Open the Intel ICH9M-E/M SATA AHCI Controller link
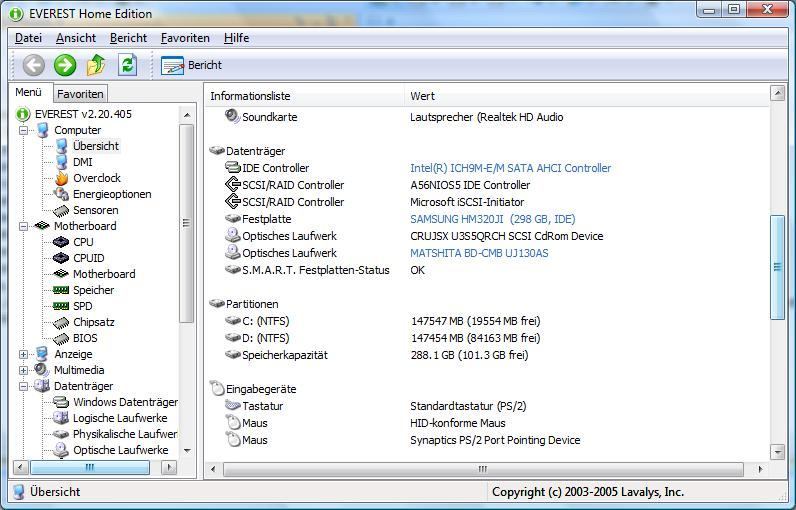 511,168
